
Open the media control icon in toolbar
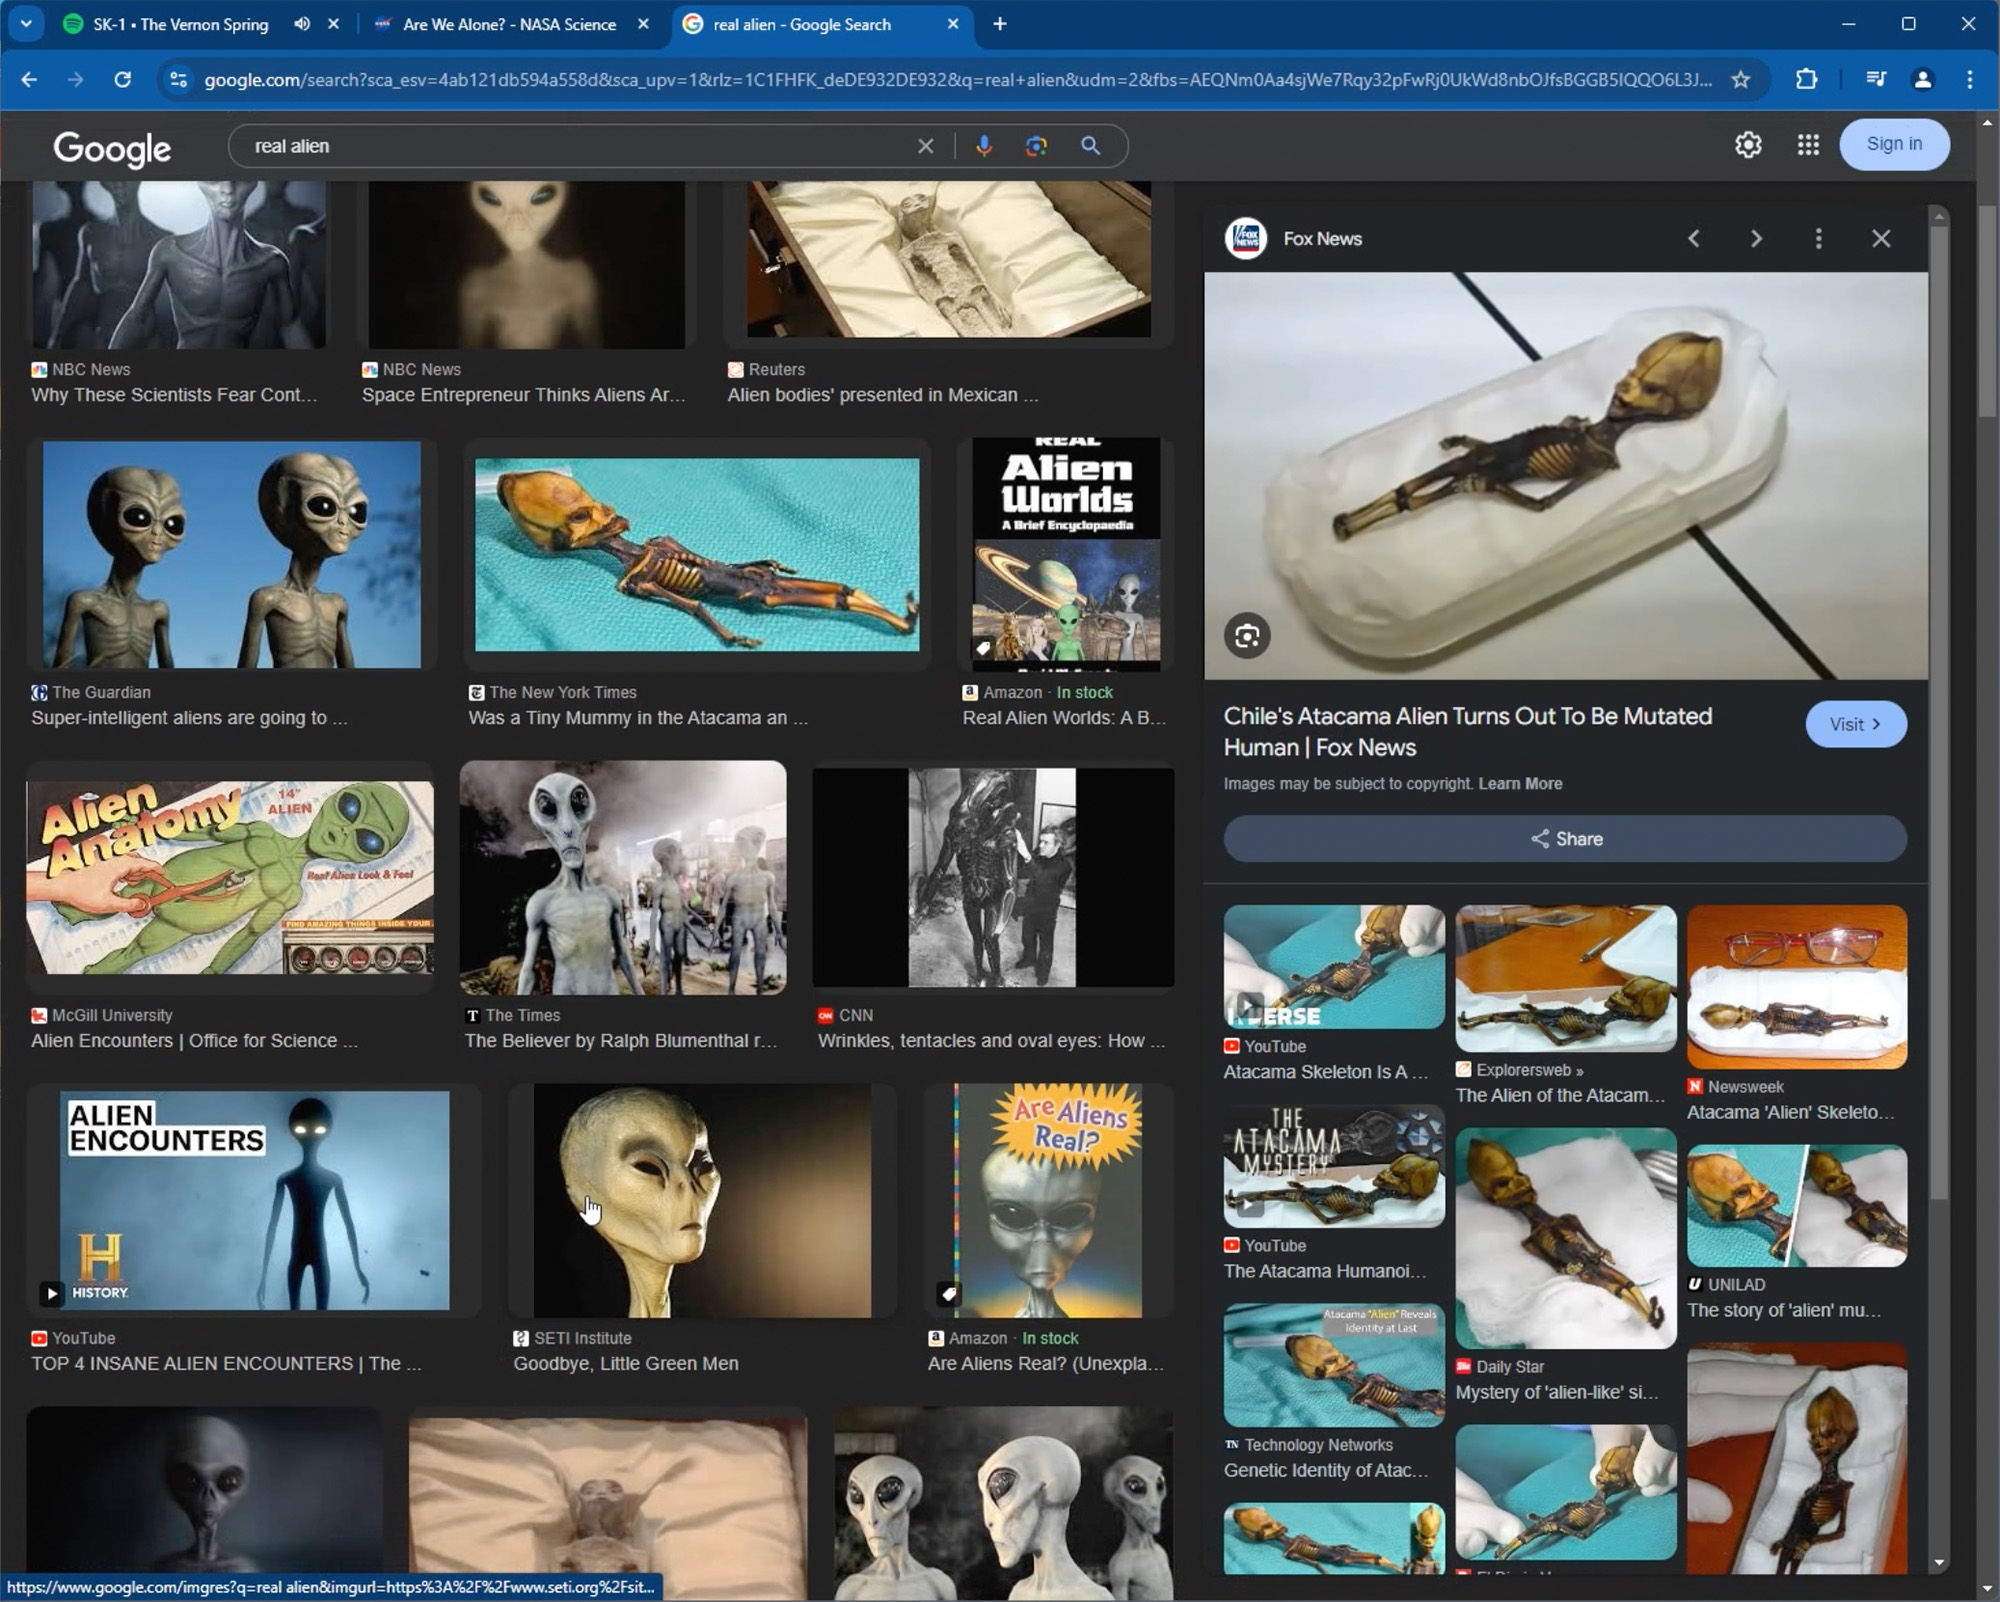point(1876,80)
